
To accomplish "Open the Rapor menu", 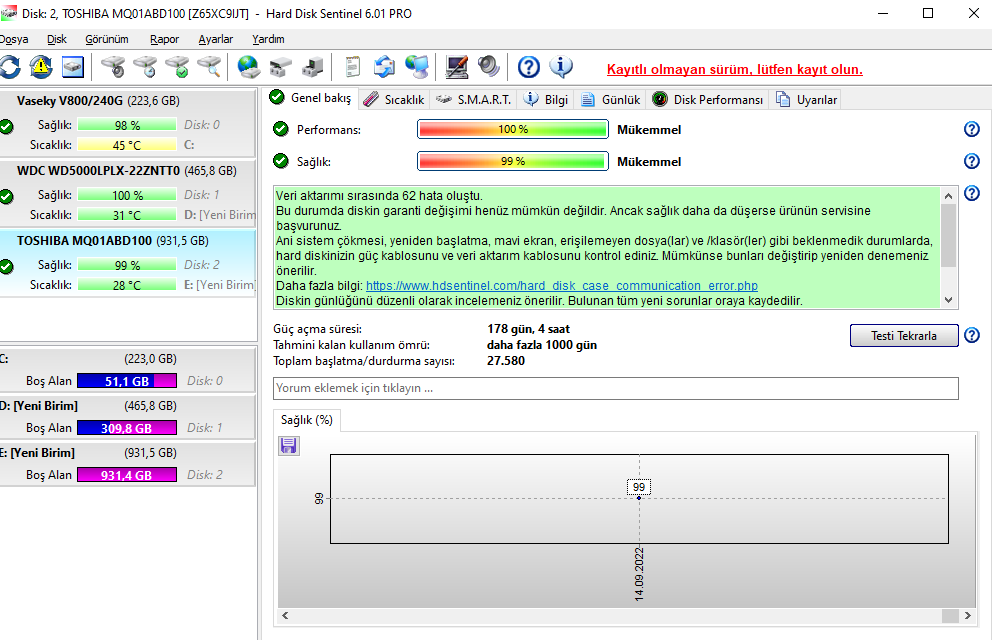I will [x=164, y=39].
